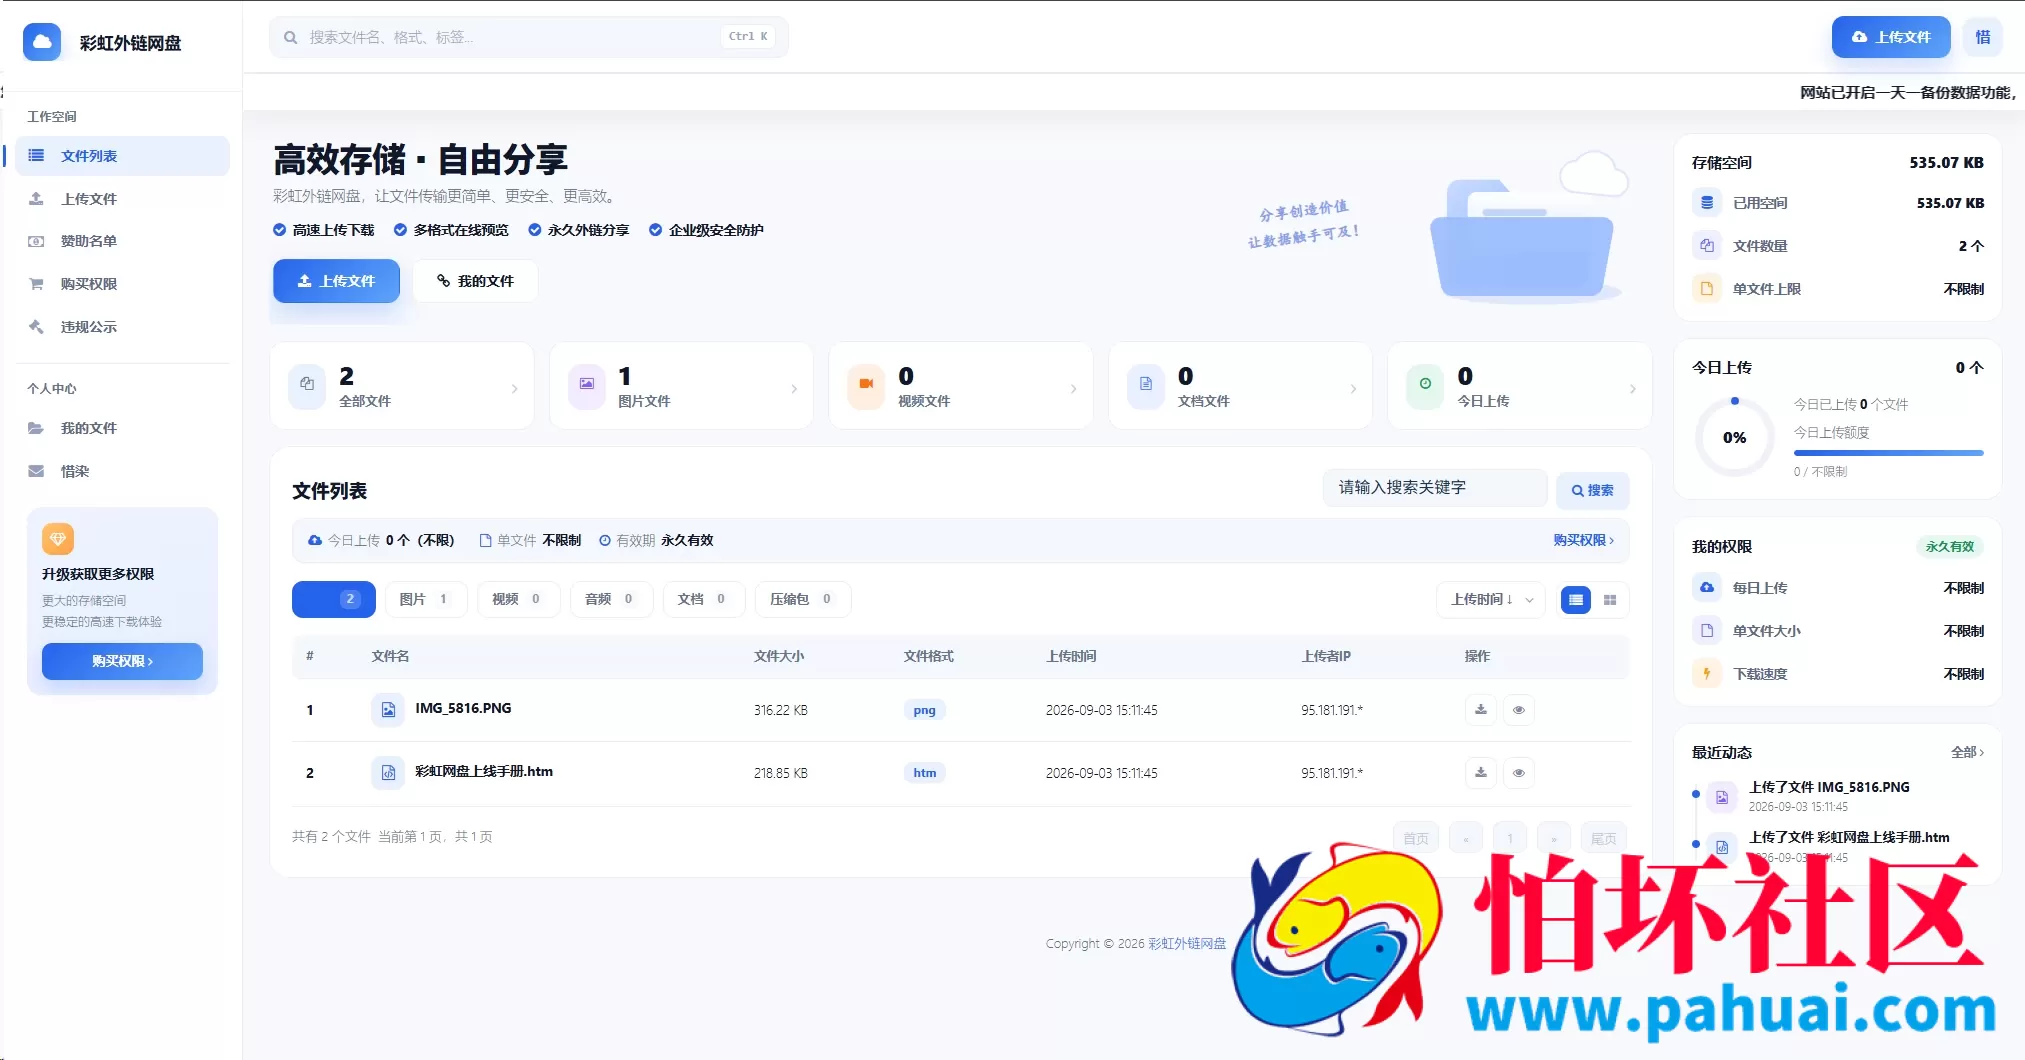Image resolution: width=2025 pixels, height=1060 pixels.
Task: Focus the 请输入搜索关键字 input
Action: tap(1434, 488)
